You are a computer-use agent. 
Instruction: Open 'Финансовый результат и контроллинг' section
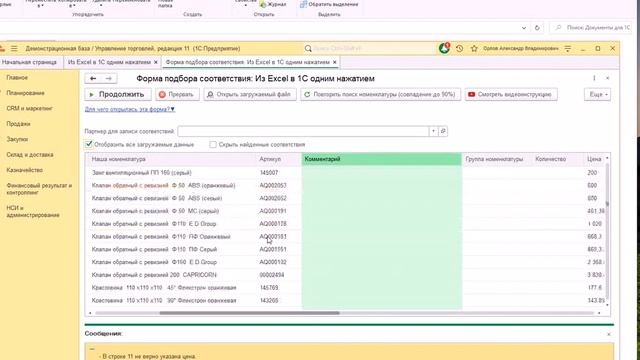click(x=39, y=189)
